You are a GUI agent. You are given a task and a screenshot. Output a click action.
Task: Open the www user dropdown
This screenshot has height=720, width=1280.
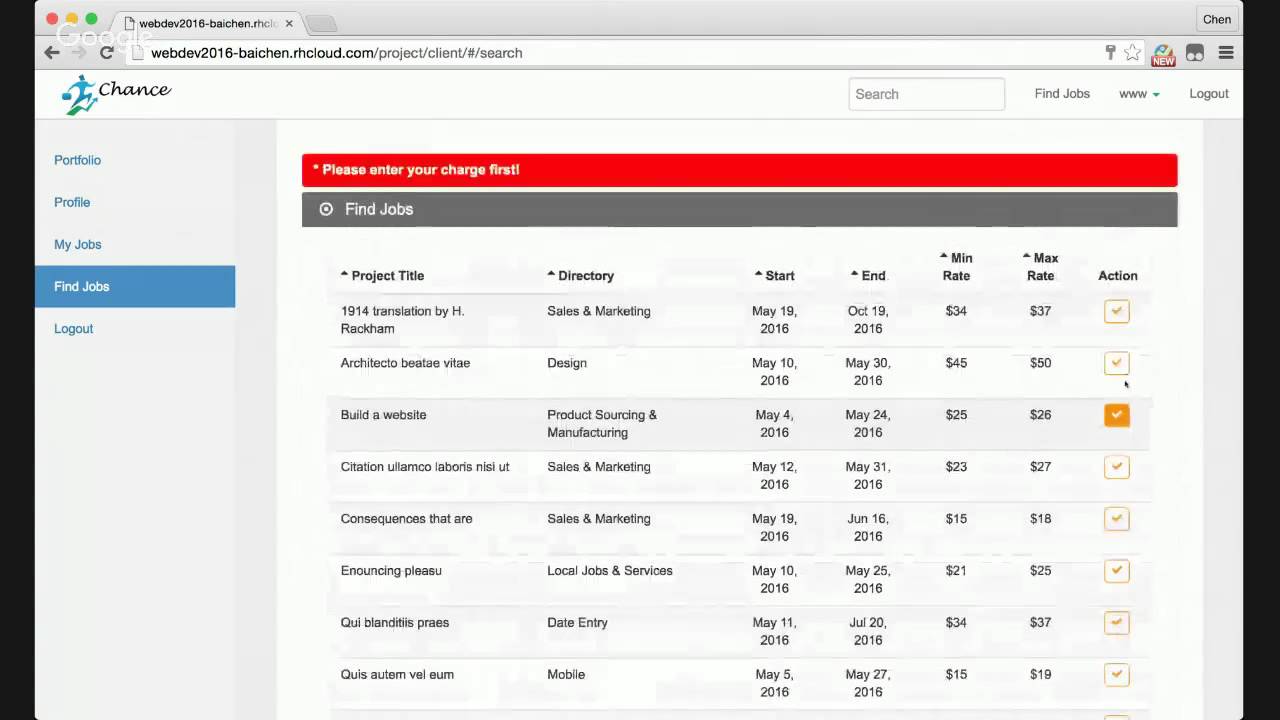click(1139, 94)
